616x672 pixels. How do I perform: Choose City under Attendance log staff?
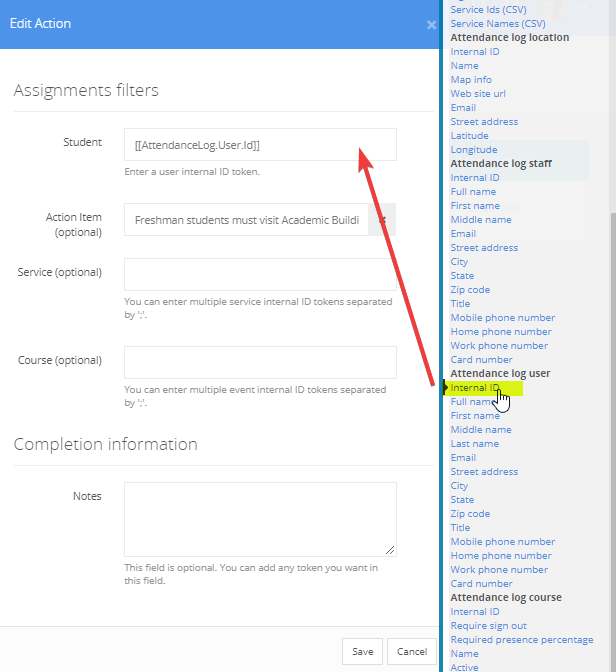click(459, 261)
